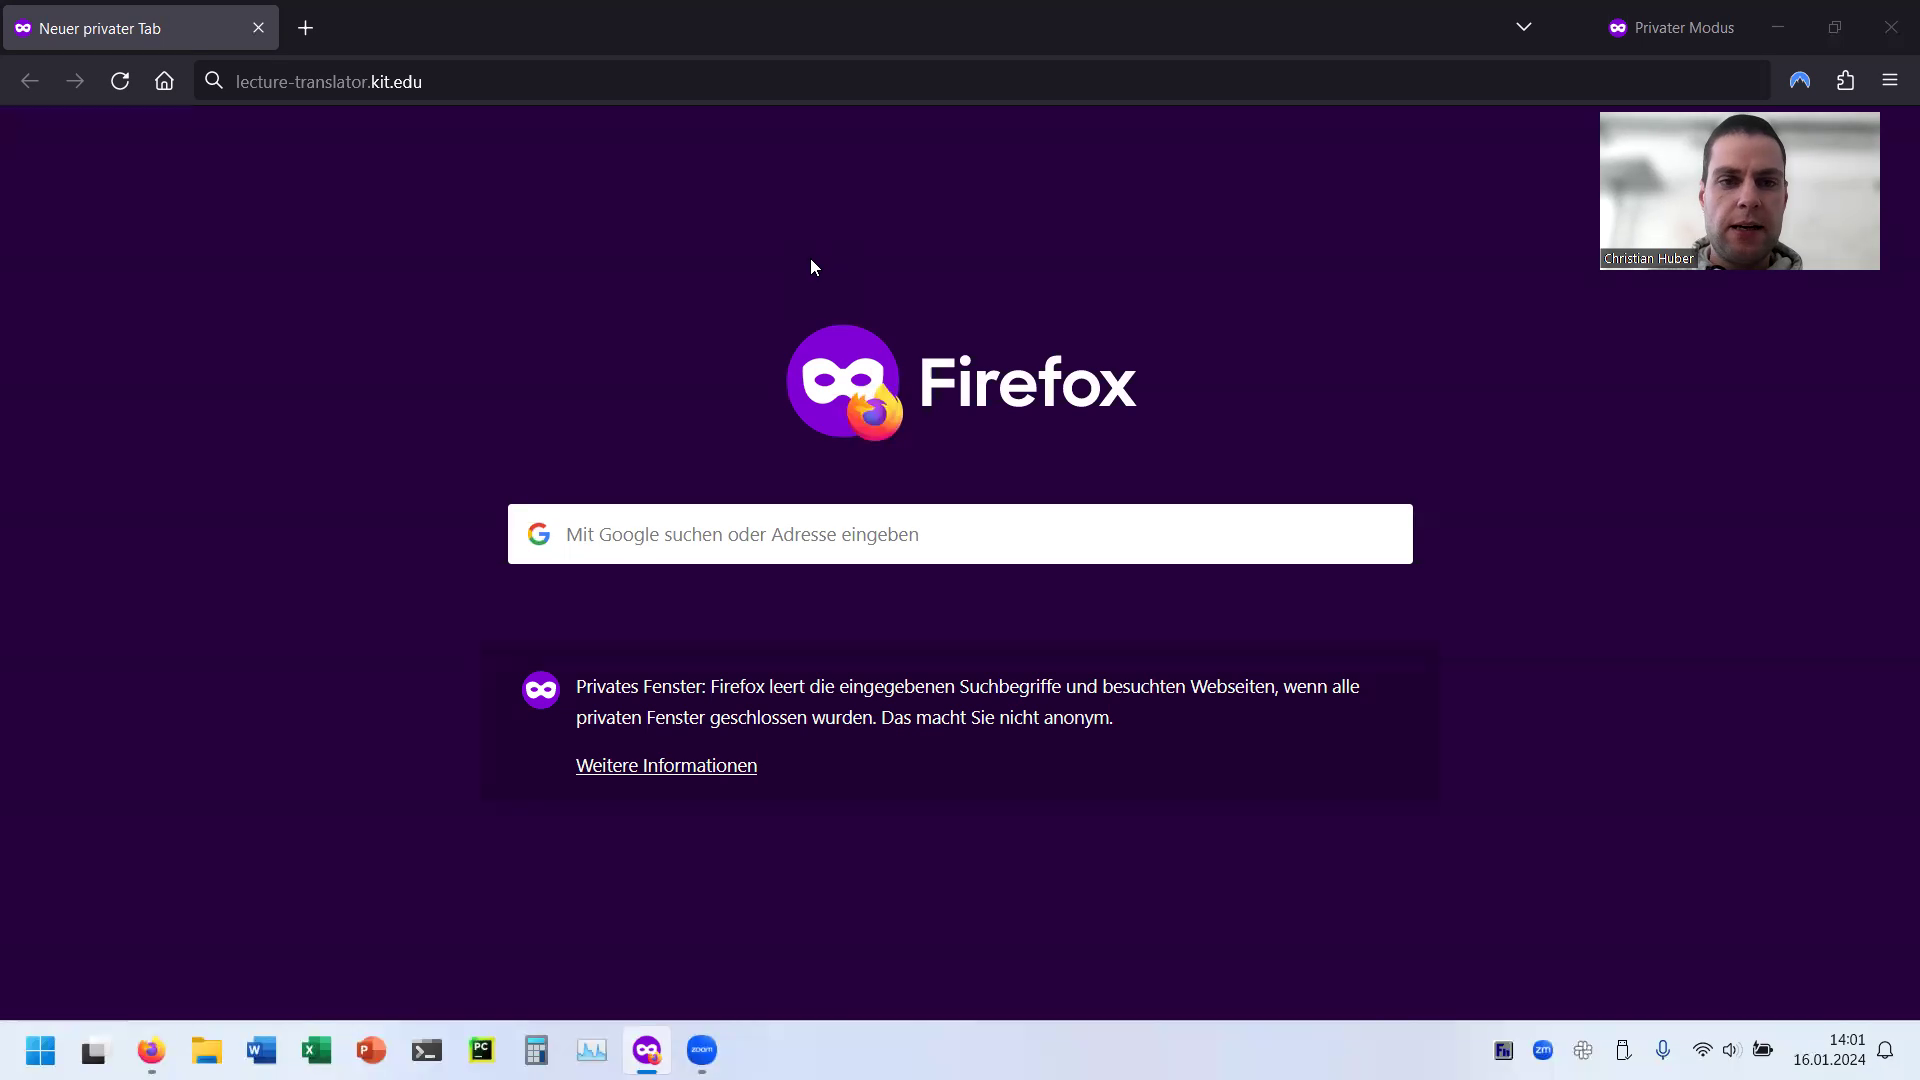Viewport: 1920px width, 1080px height.
Task: Click the address bar with lecture-translator.kit.edu
Action: (x=982, y=81)
